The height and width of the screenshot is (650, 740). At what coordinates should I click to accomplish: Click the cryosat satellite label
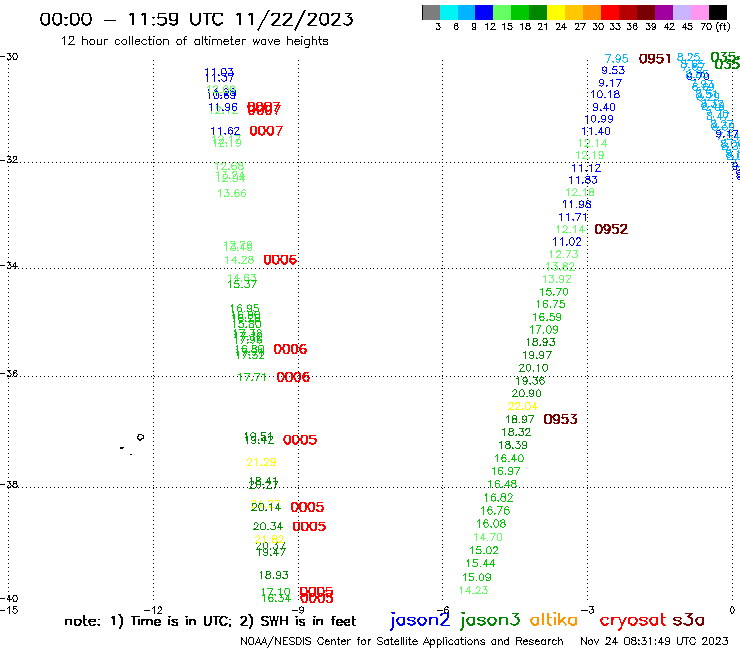point(633,620)
